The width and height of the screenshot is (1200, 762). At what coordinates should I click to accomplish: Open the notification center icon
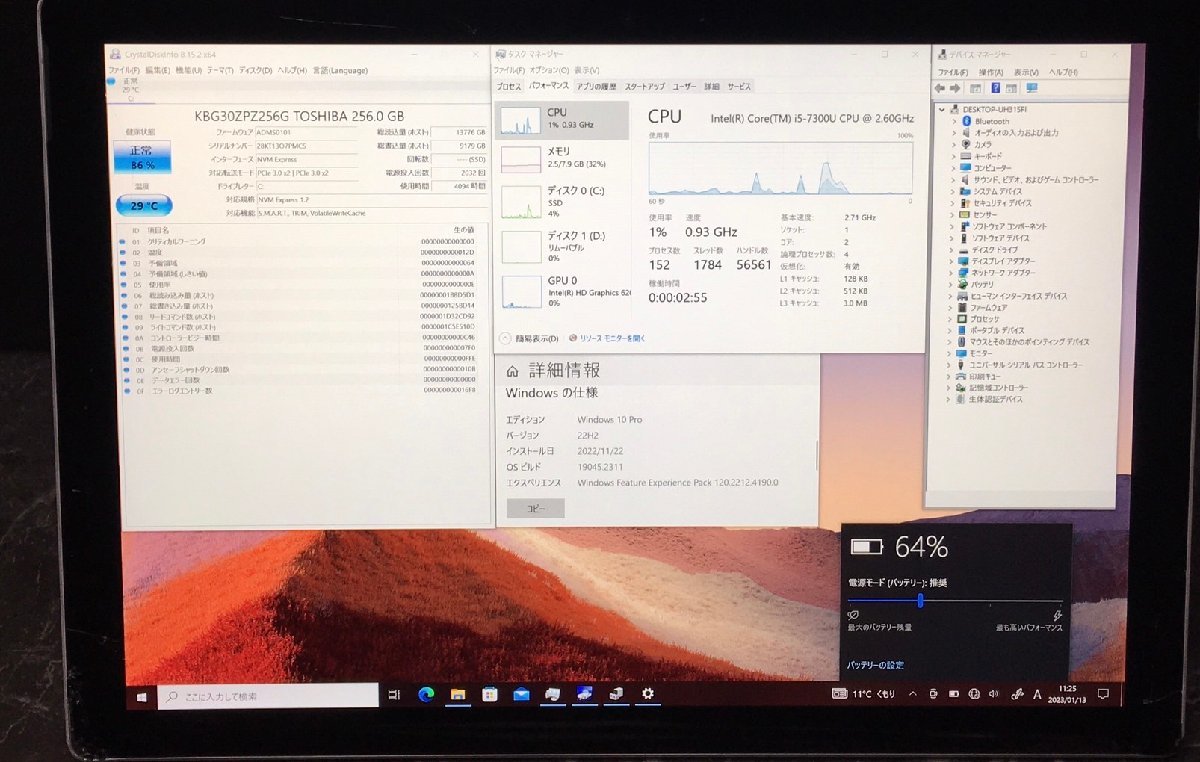[1102, 692]
